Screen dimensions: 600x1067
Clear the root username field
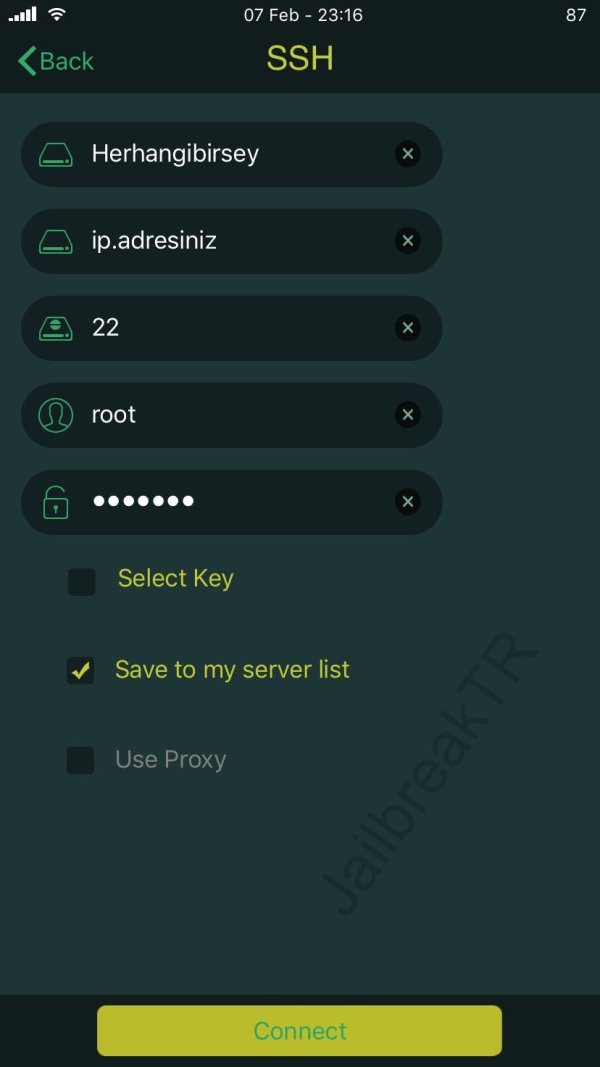pyautogui.click(x=407, y=415)
